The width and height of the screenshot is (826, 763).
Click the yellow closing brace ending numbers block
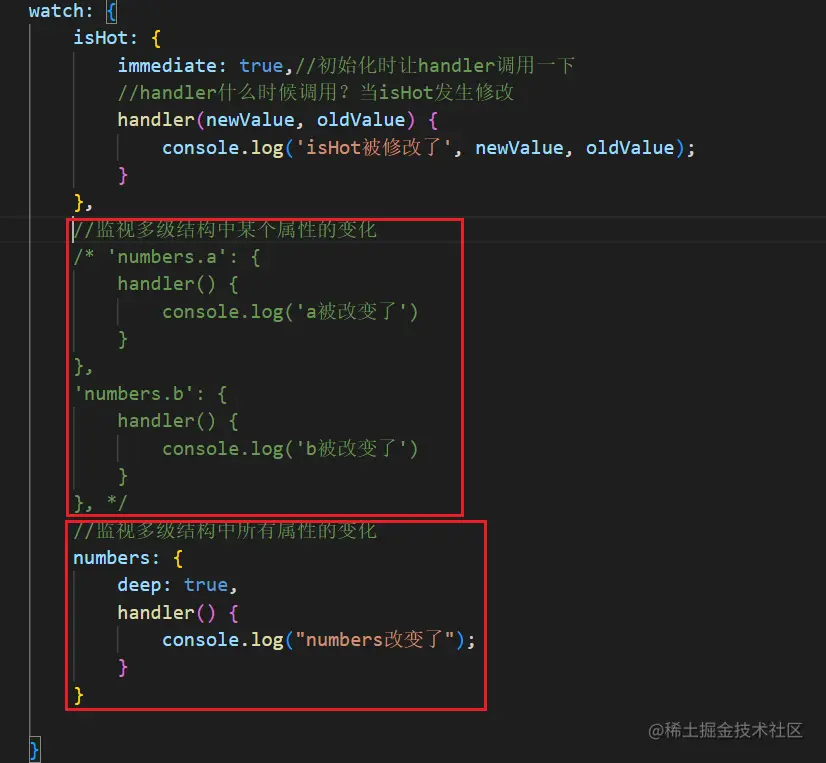click(x=78, y=695)
